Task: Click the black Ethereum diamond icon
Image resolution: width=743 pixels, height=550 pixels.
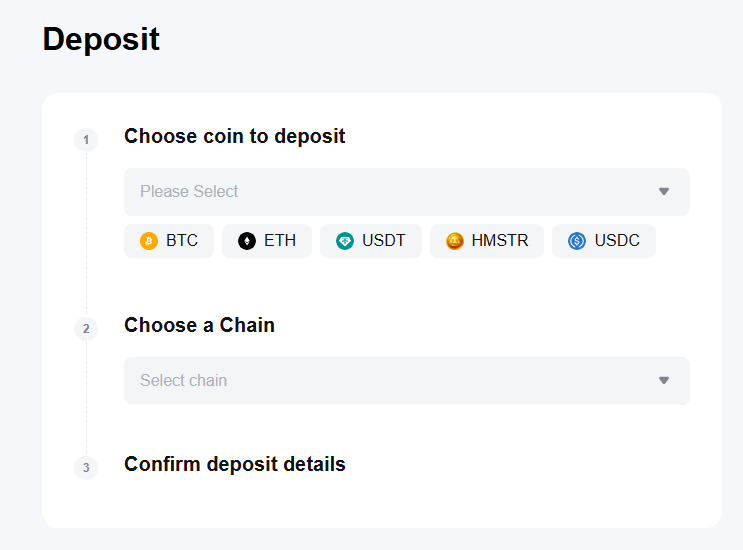Action: [247, 241]
